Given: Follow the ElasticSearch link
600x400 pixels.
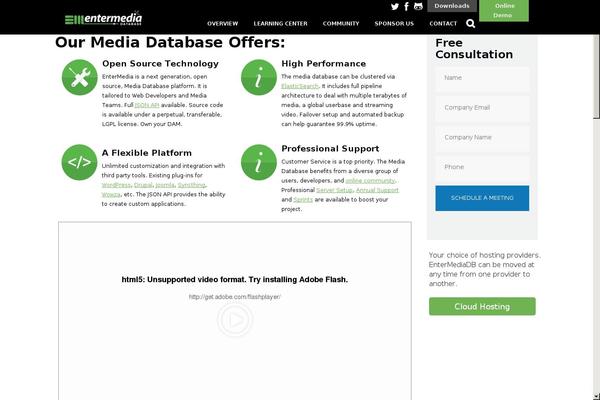Looking at the screenshot, I should 300,86.
